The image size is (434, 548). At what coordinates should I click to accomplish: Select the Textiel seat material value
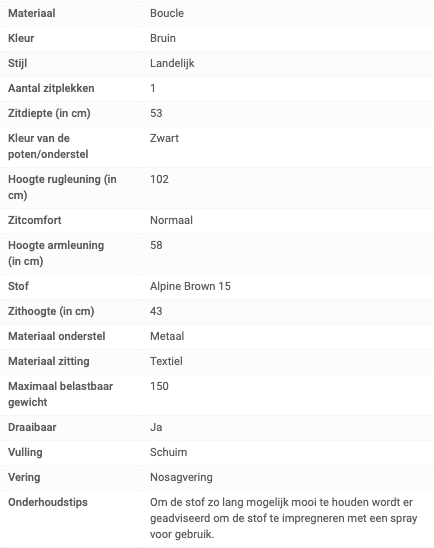[166, 361]
